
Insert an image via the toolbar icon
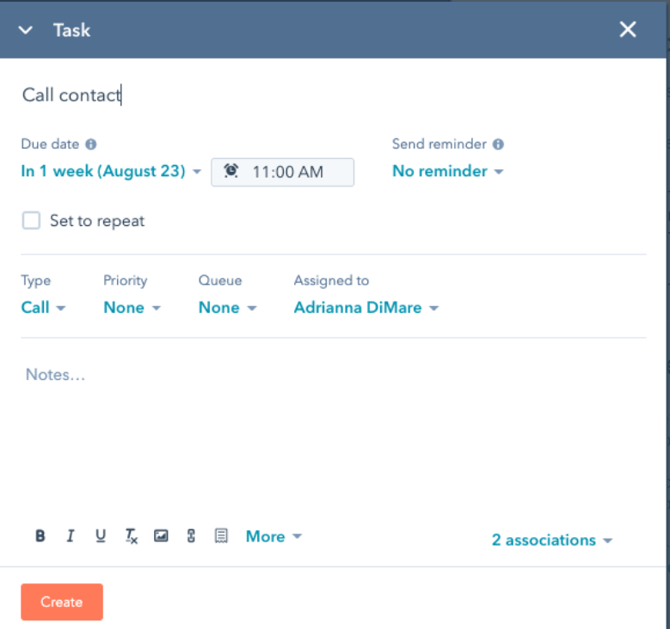click(161, 536)
